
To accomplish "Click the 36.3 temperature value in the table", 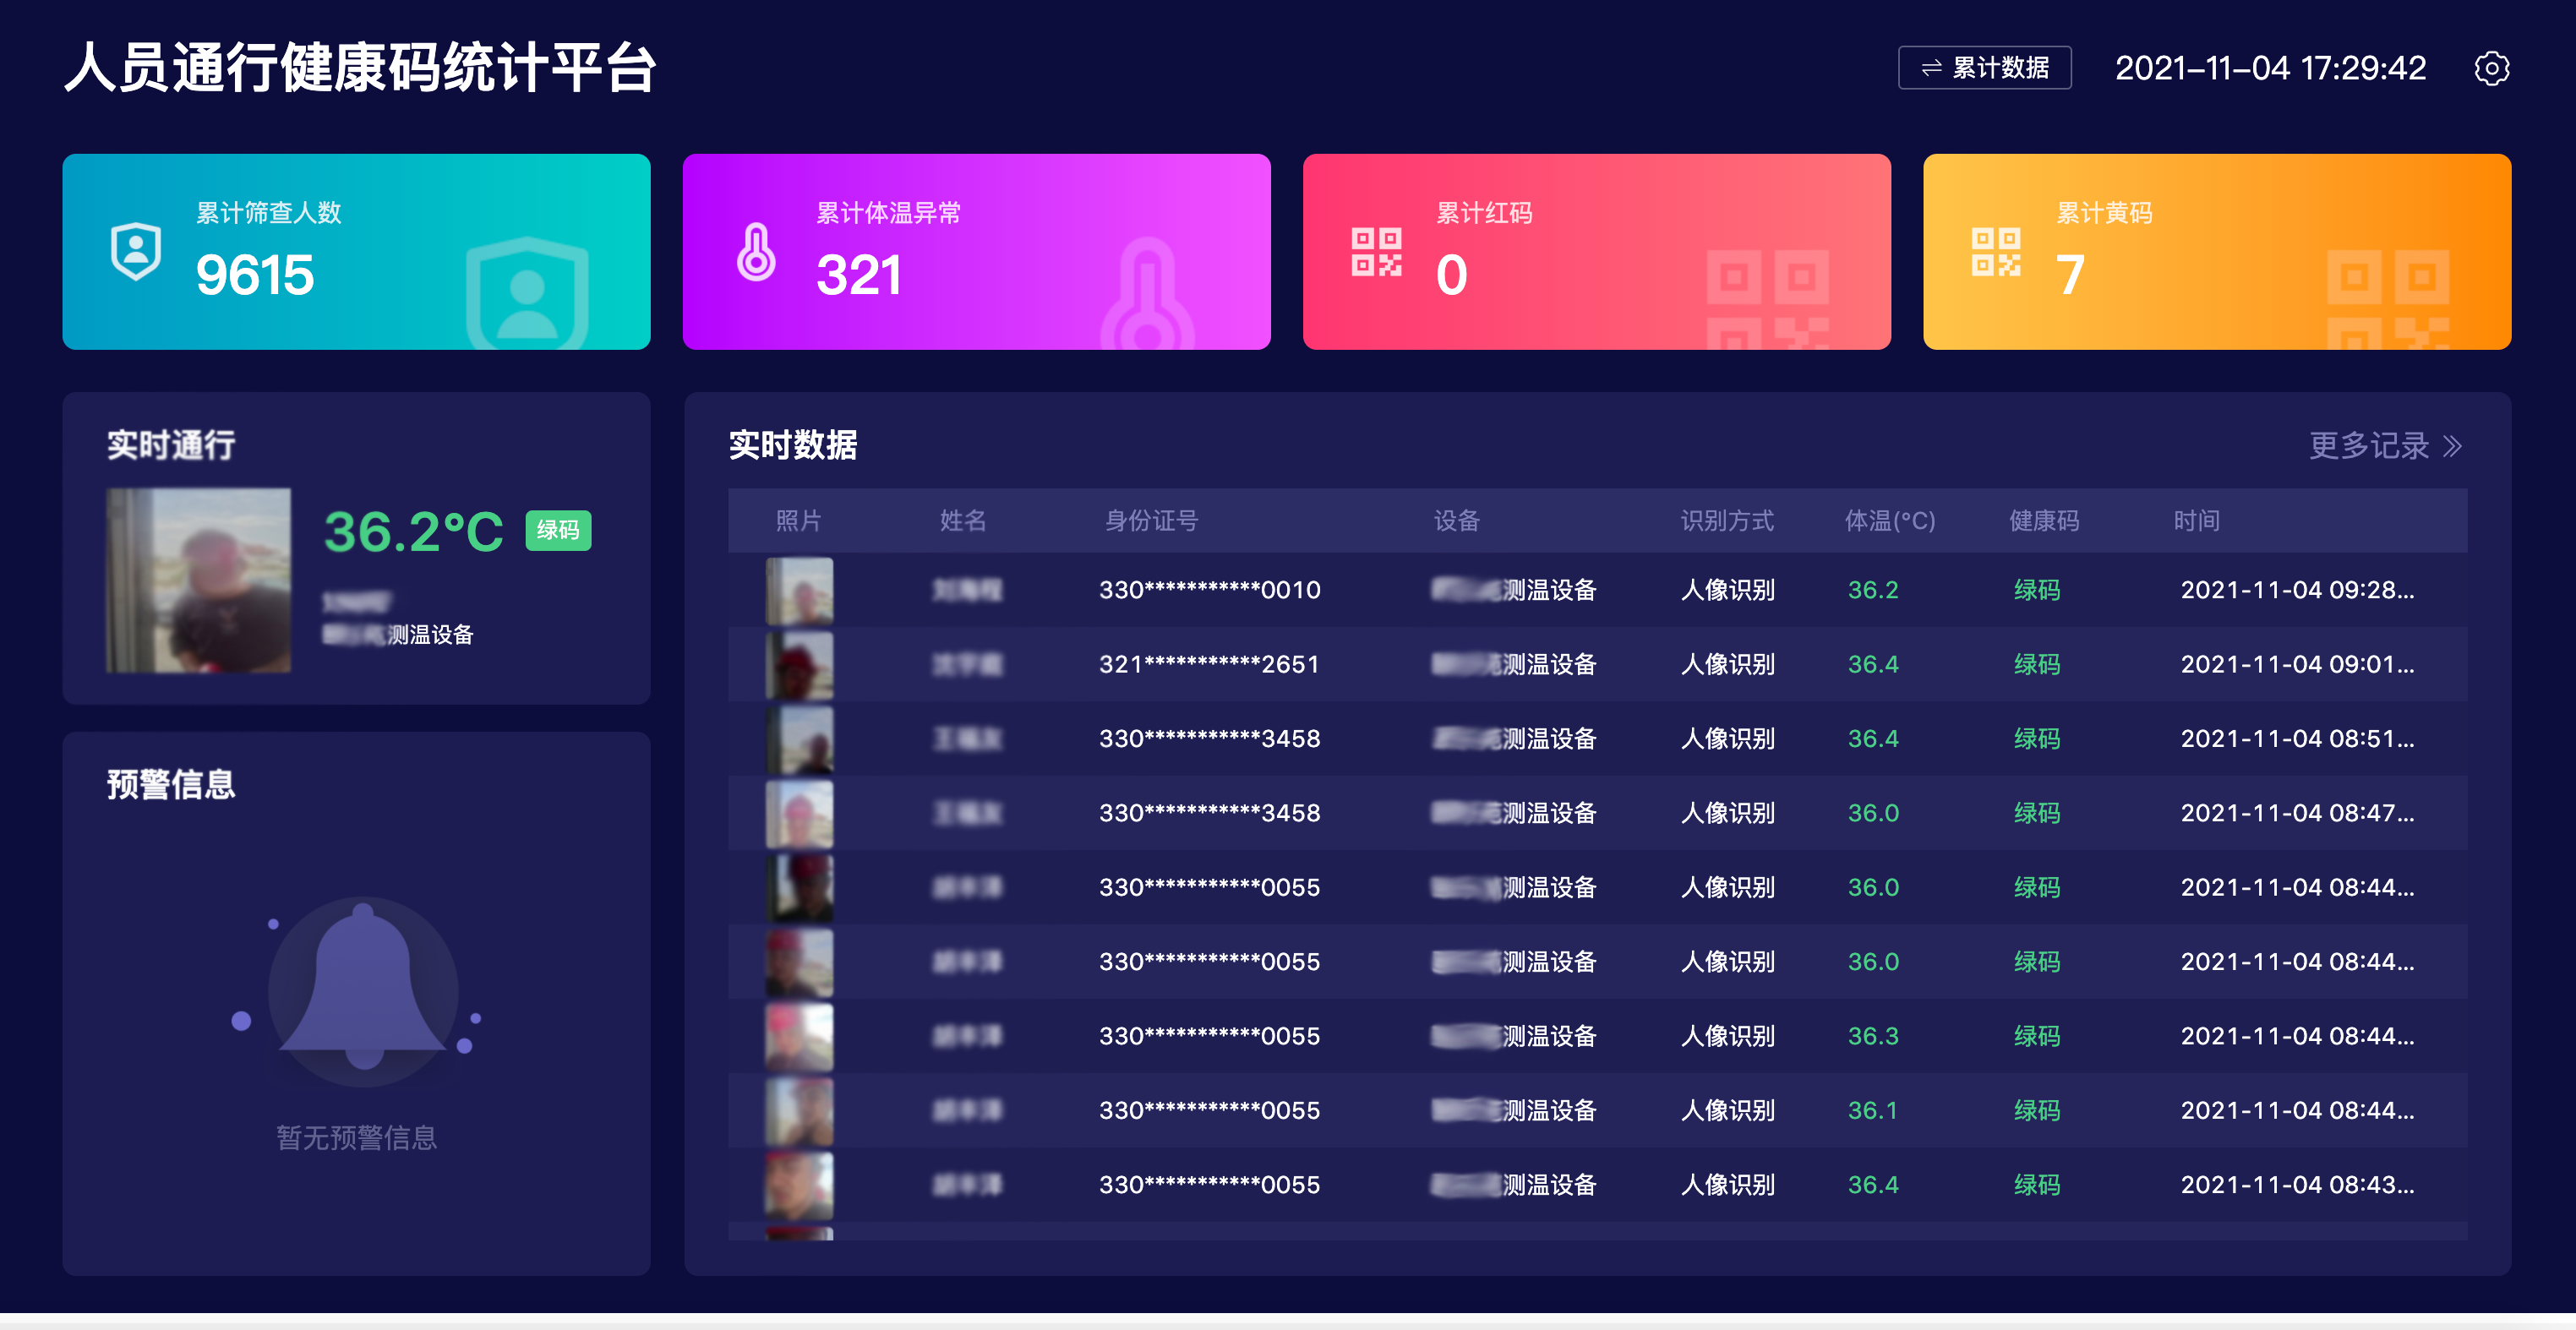I will [x=1872, y=1037].
